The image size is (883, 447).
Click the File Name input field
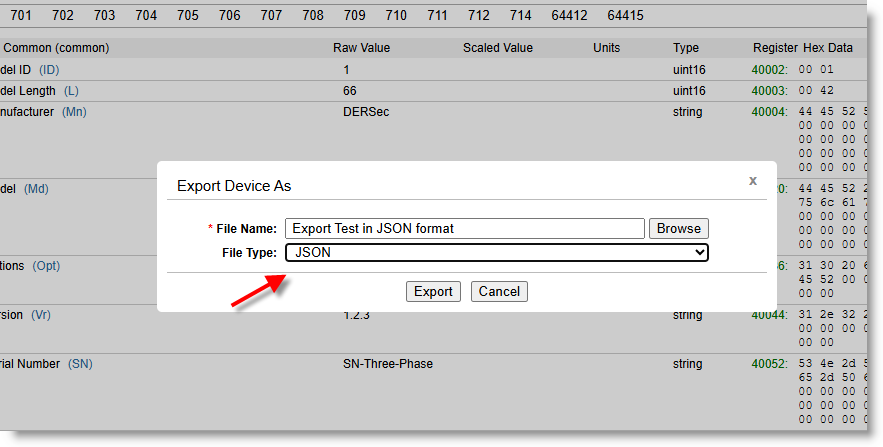point(465,229)
